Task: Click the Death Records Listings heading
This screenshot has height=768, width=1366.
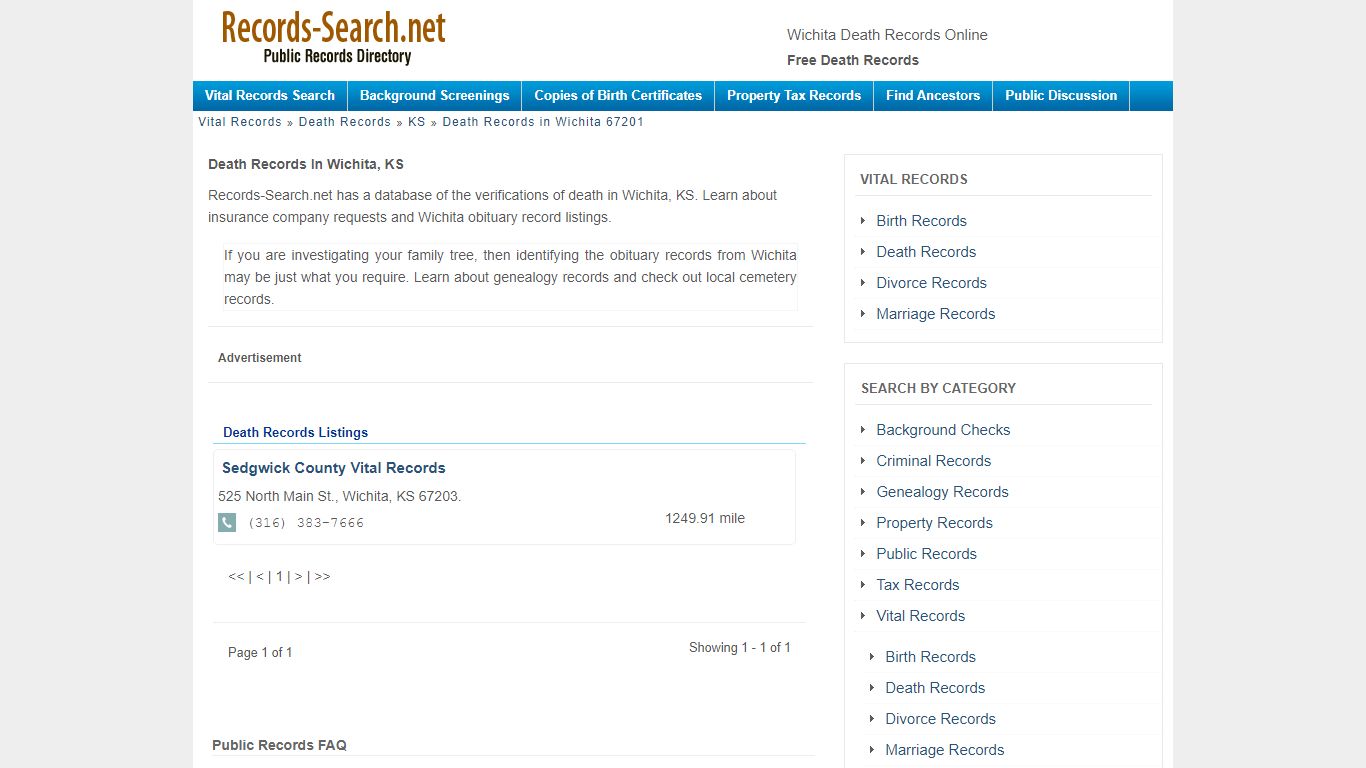Action: (x=295, y=433)
